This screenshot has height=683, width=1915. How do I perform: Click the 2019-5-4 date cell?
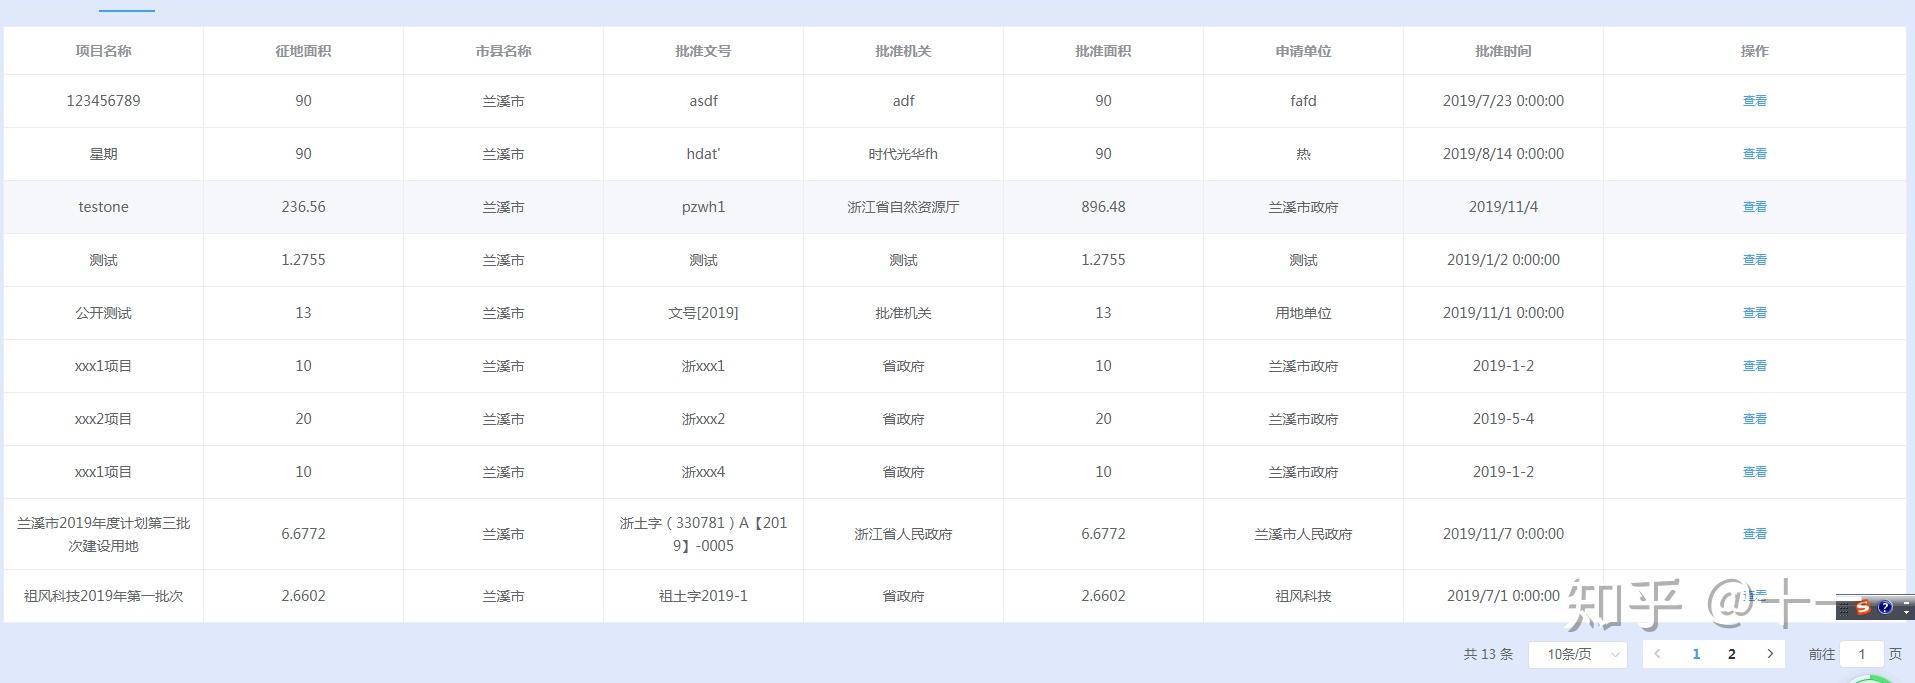[x=1503, y=419]
